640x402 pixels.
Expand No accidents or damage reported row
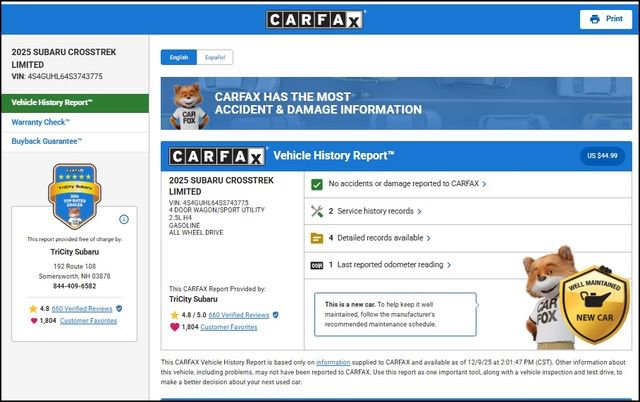point(407,184)
